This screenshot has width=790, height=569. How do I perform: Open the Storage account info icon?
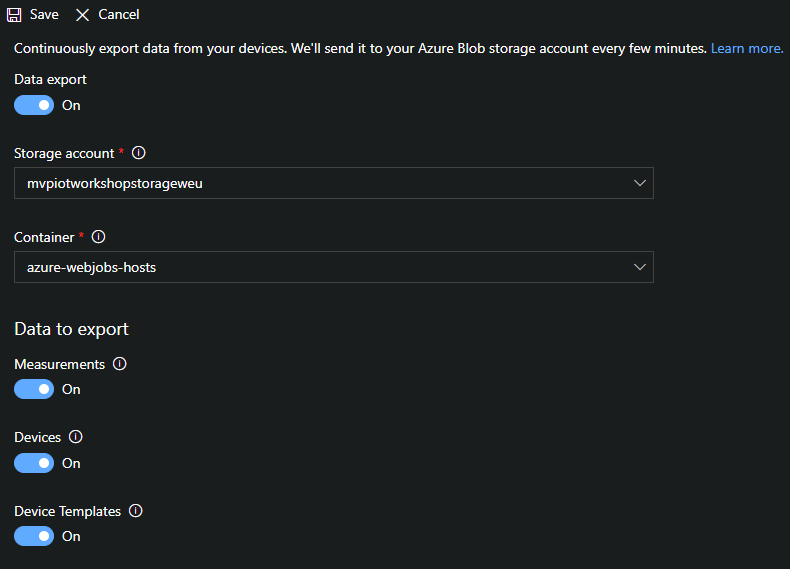point(139,153)
